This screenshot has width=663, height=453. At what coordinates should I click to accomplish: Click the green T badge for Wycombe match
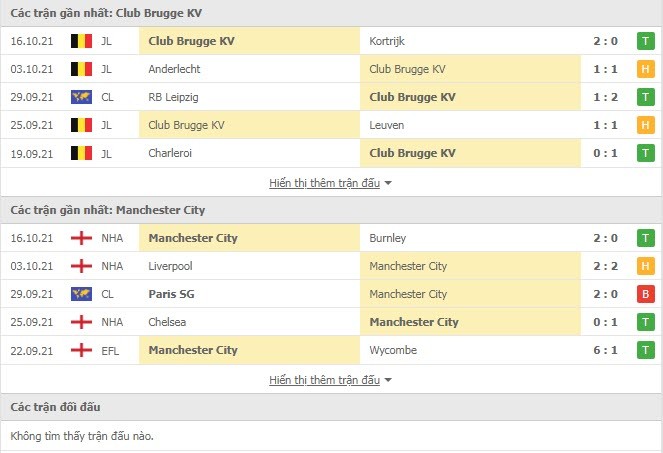pos(645,350)
